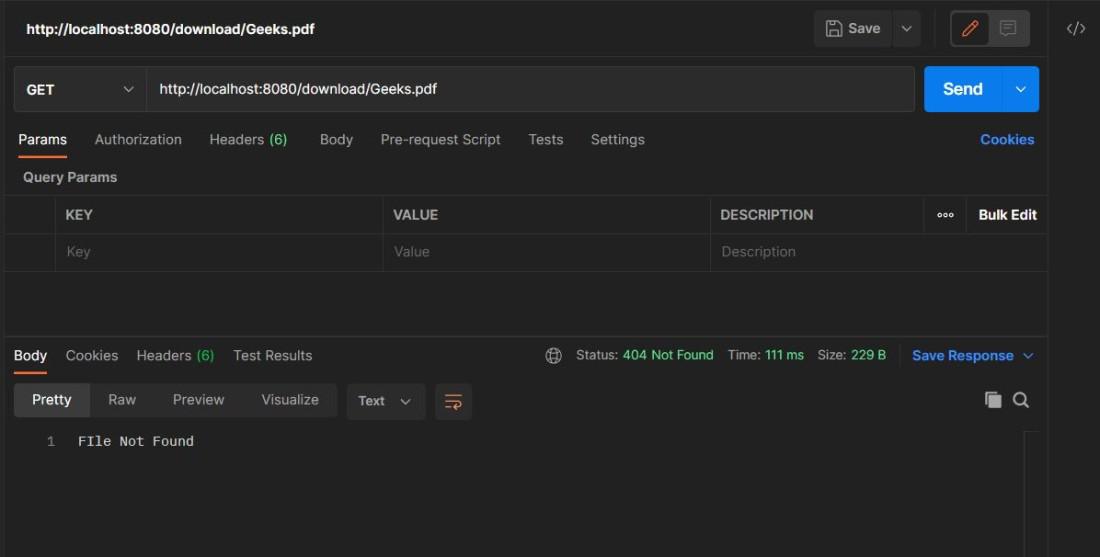Click the response vertical scrollbar
Viewport: 1100px width, 557px height.
pos(1031,494)
